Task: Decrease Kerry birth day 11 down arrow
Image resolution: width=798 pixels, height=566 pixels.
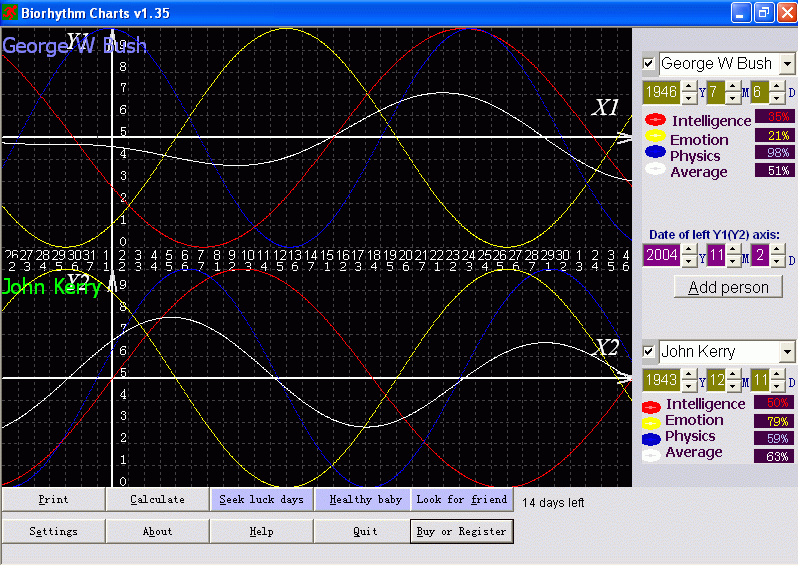Action: [x=777, y=386]
